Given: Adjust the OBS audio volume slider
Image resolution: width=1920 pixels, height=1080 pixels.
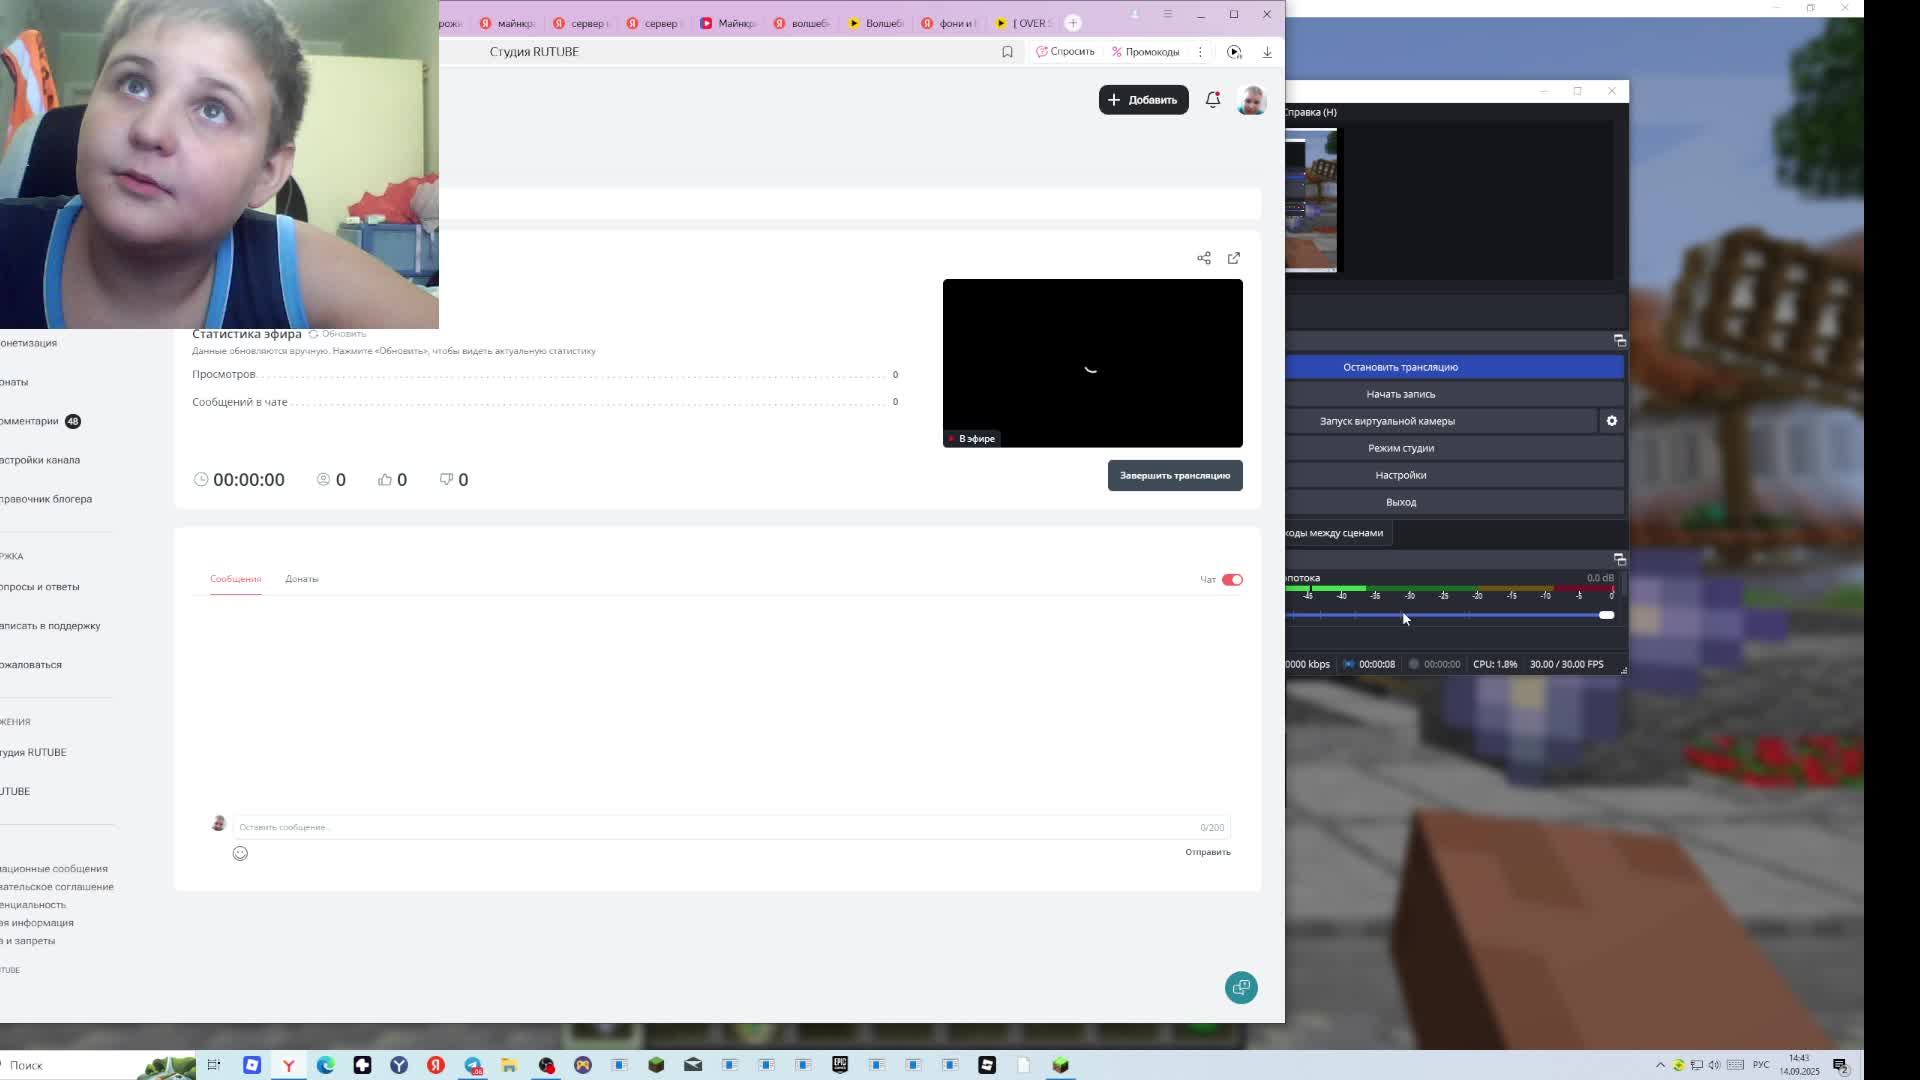Looking at the screenshot, I should (1605, 615).
